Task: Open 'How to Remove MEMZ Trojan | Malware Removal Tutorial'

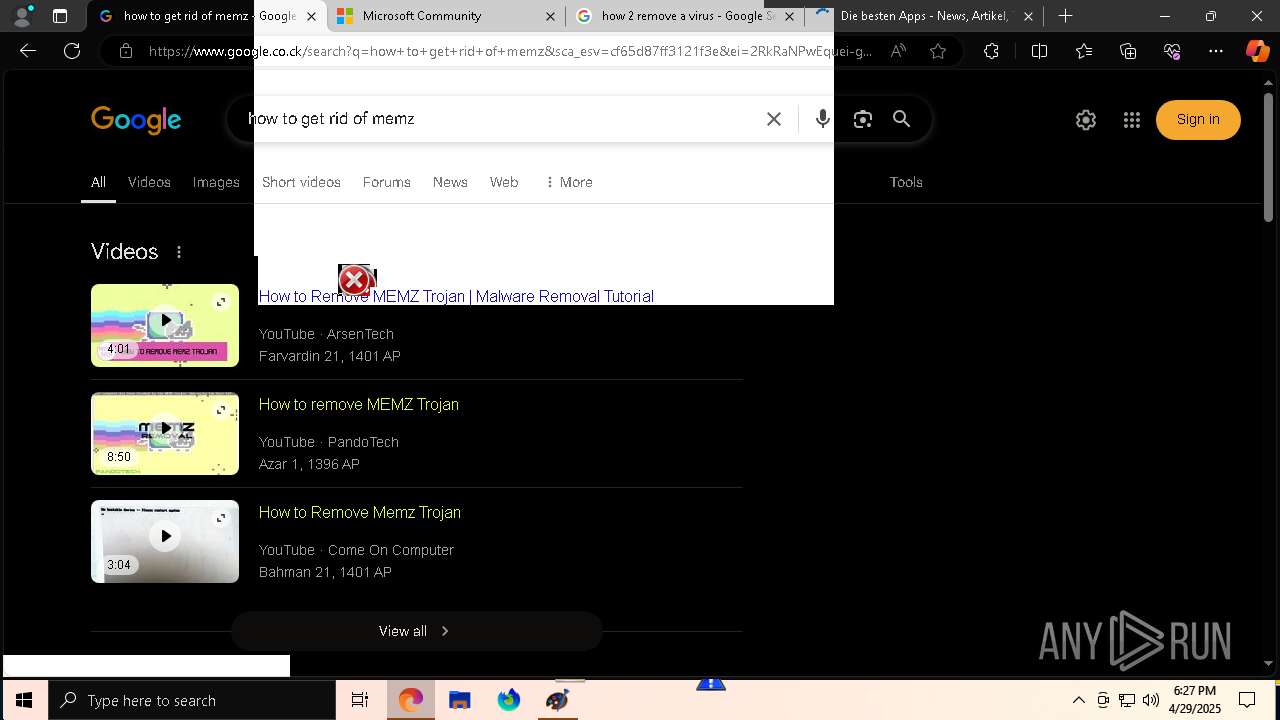Action: point(456,296)
